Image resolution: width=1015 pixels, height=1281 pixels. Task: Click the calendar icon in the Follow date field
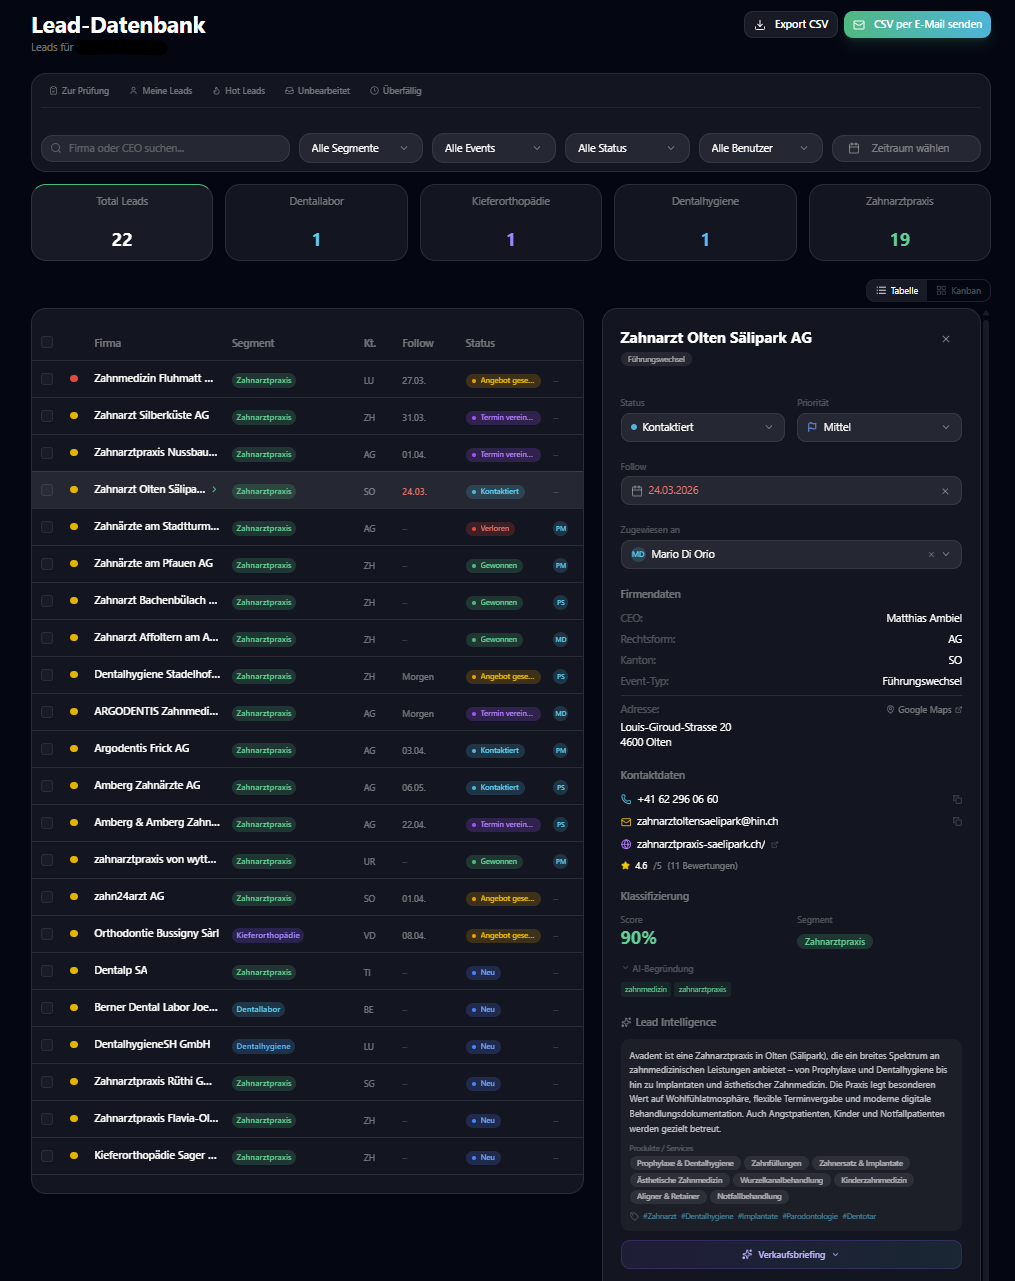click(637, 491)
